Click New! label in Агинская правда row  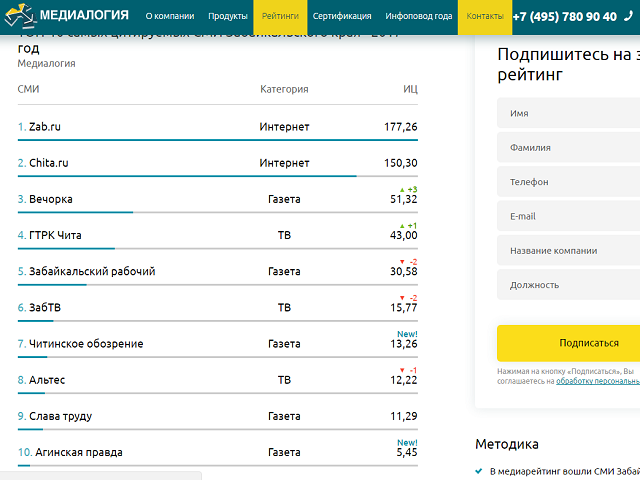click(x=407, y=442)
